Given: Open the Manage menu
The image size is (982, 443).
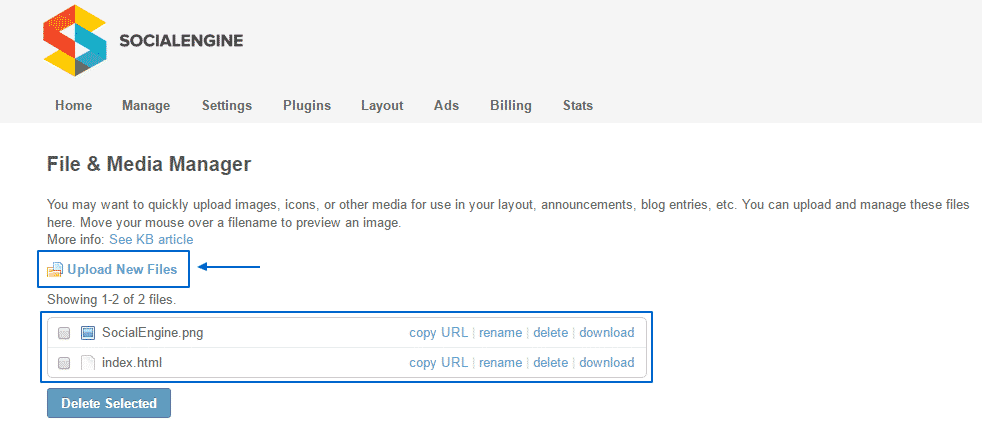Looking at the screenshot, I should 146,106.
